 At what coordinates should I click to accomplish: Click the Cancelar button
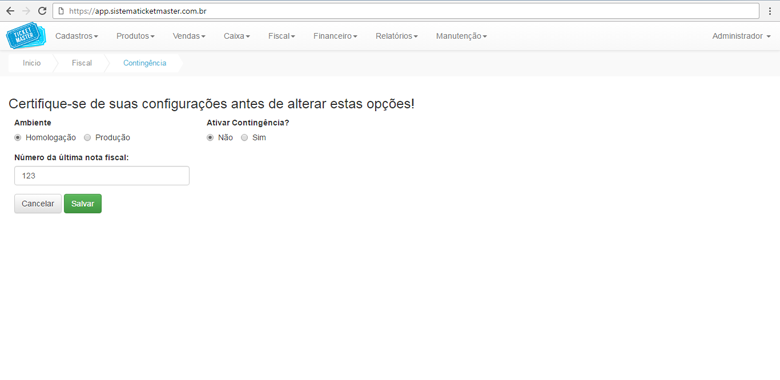[x=38, y=204]
